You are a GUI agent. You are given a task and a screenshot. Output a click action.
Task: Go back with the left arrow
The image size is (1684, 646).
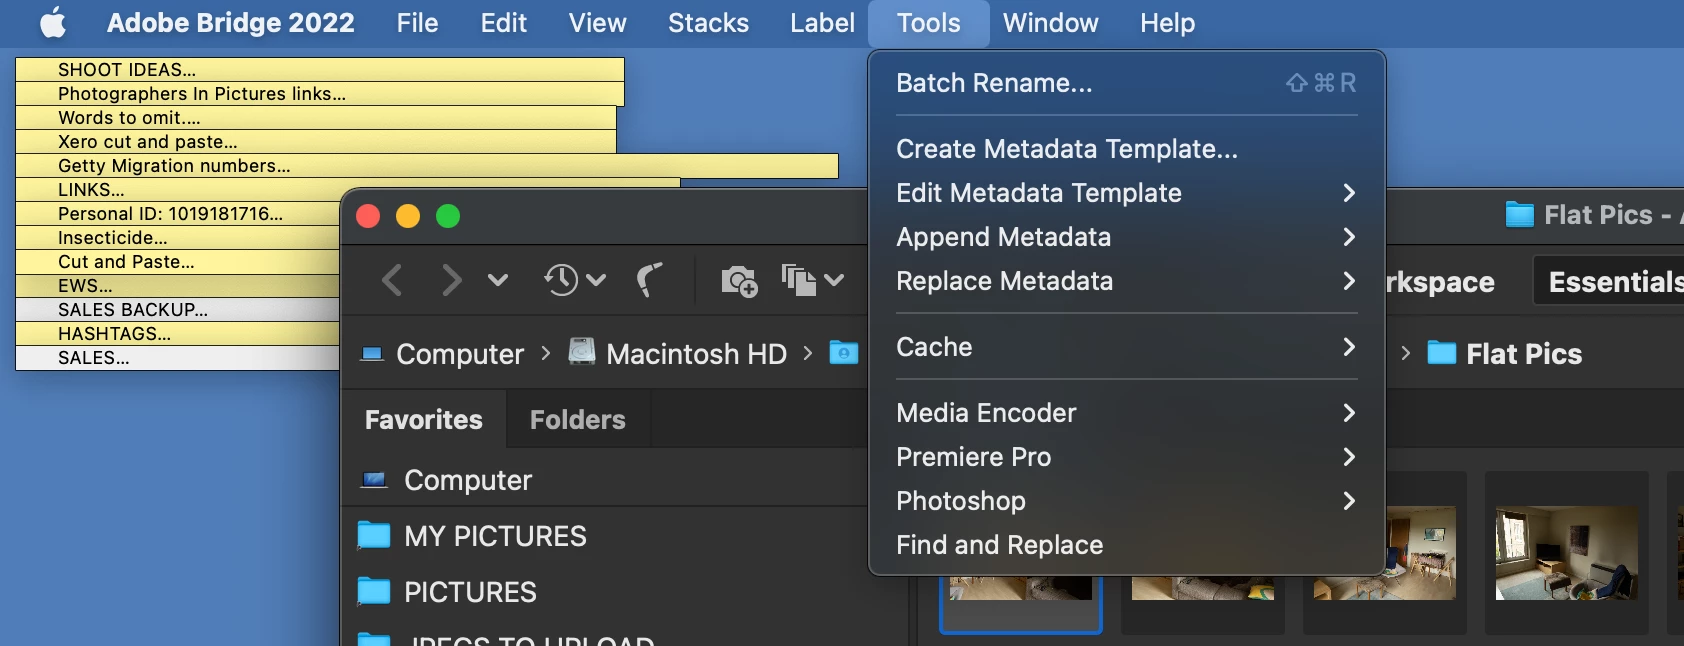392,280
